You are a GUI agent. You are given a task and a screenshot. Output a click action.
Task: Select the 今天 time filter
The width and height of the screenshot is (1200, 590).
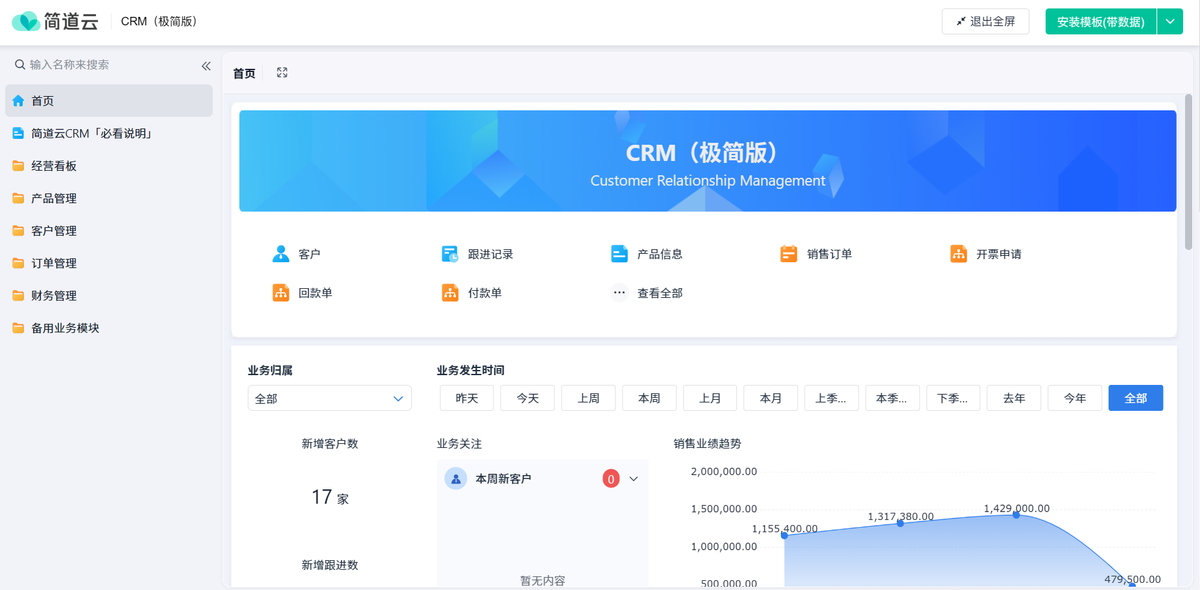tap(528, 398)
